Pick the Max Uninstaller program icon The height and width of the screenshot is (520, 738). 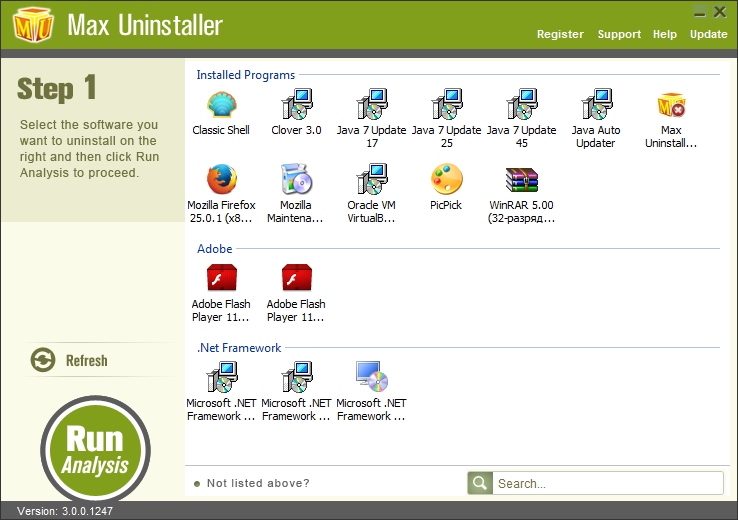pos(671,105)
